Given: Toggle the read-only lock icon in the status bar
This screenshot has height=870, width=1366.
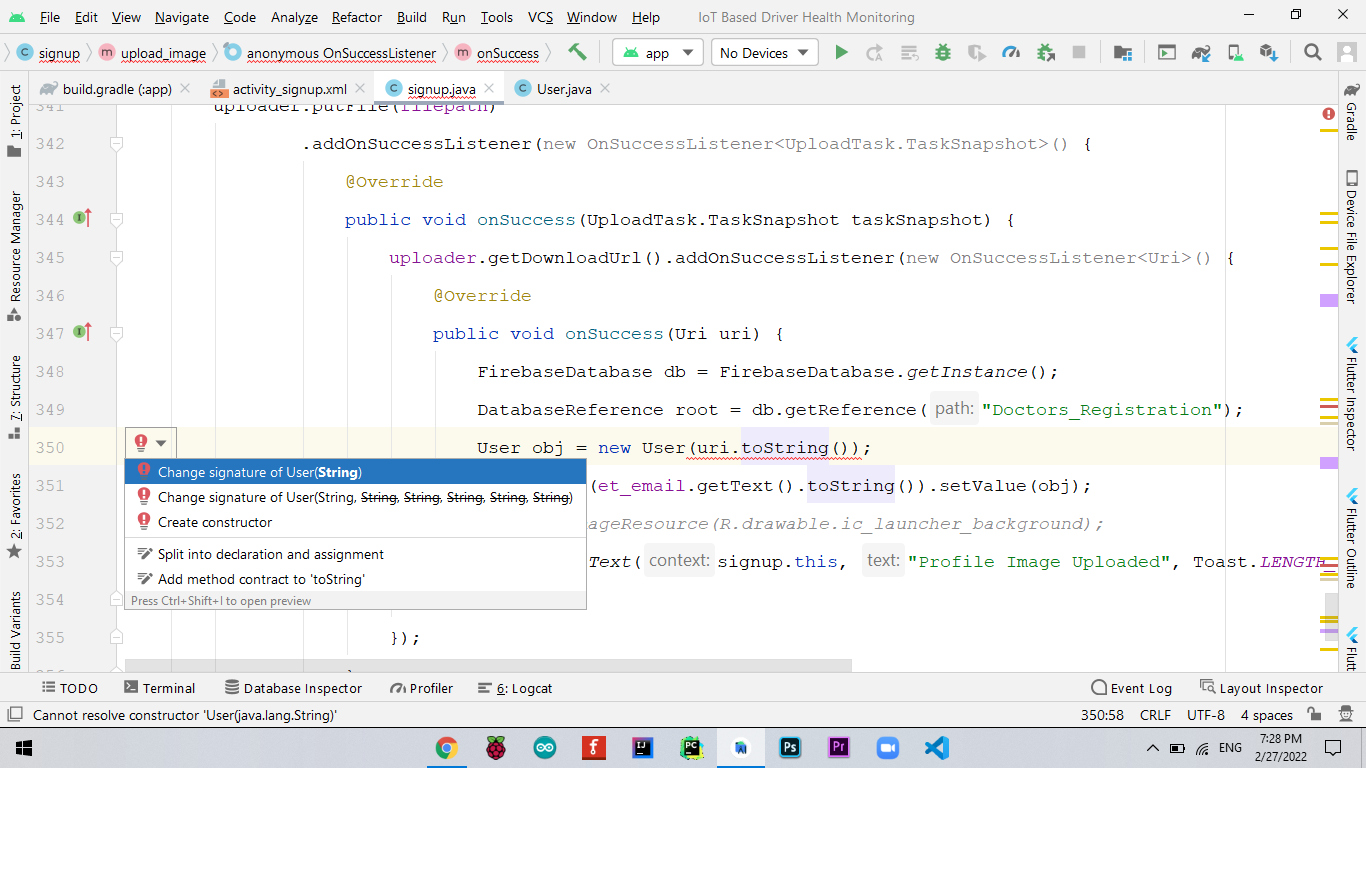Looking at the screenshot, I should coord(1314,714).
